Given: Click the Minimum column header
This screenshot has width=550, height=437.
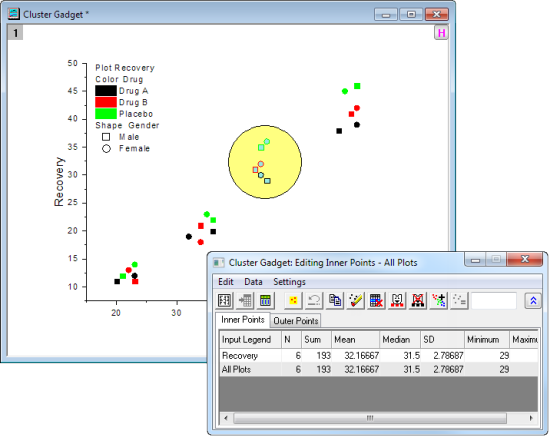Looking at the screenshot, I should (487, 339).
